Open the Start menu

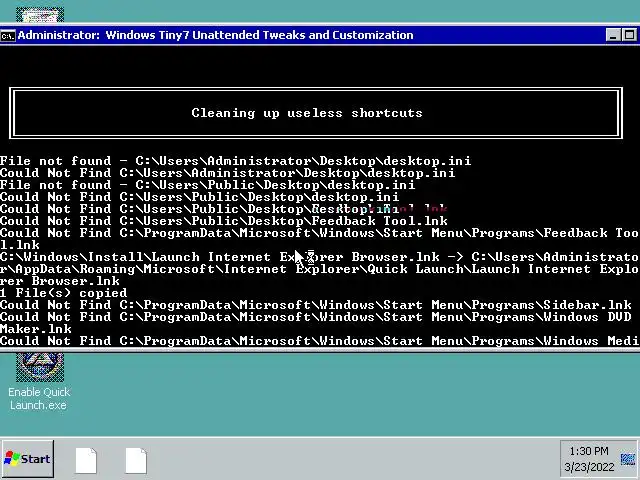[x=28, y=459]
